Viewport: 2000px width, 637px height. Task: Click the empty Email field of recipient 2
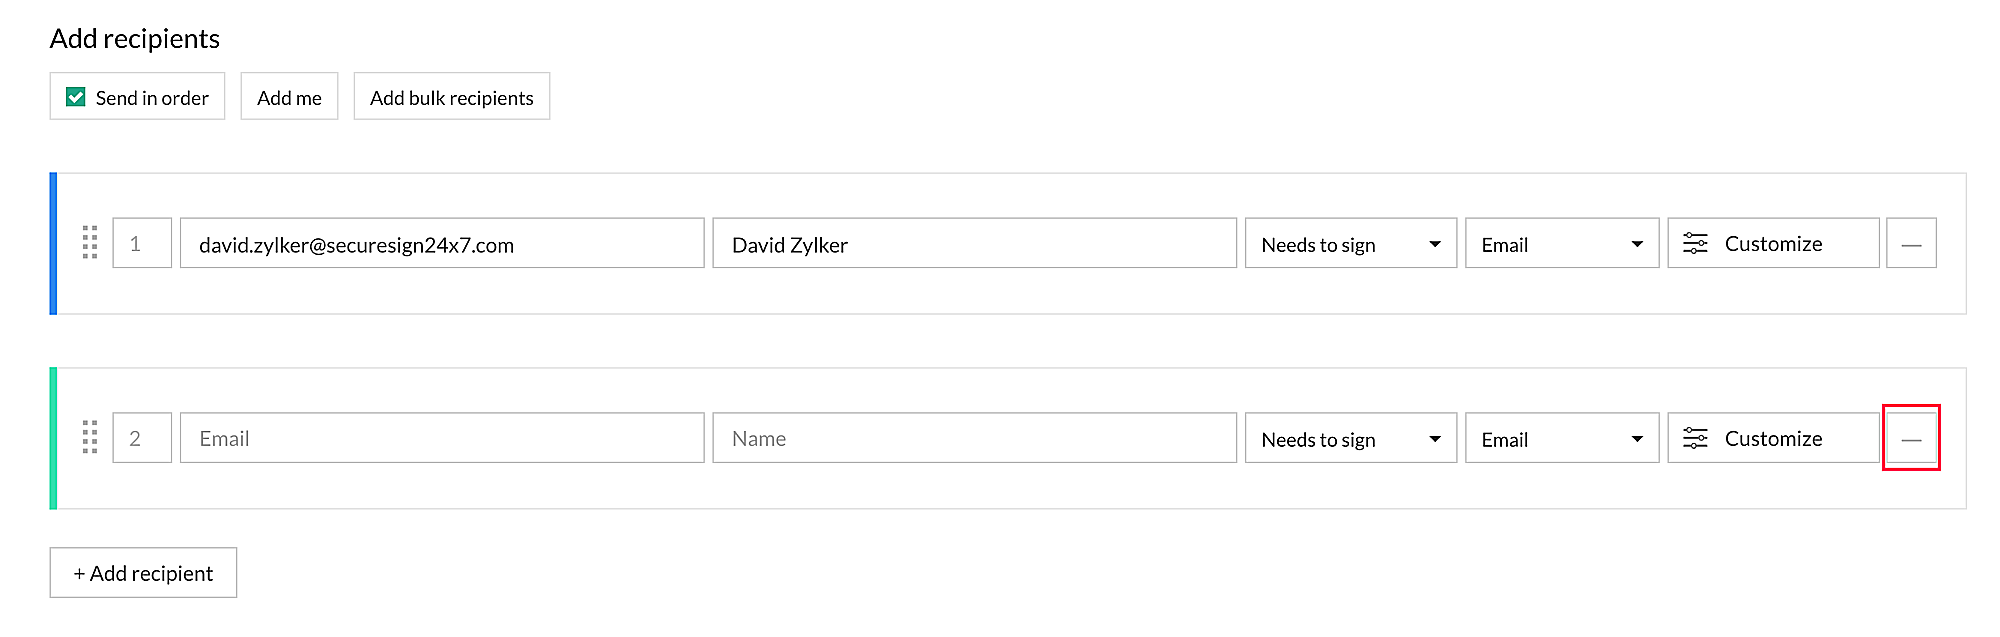coord(442,438)
